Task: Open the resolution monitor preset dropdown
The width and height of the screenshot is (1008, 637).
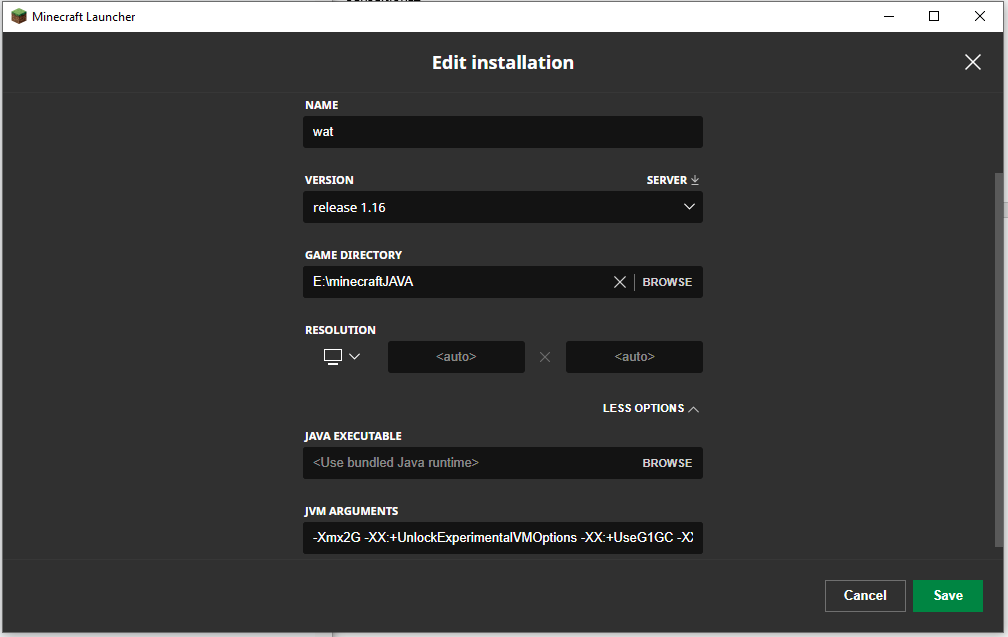Action: pyautogui.click(x=342, y=356)
